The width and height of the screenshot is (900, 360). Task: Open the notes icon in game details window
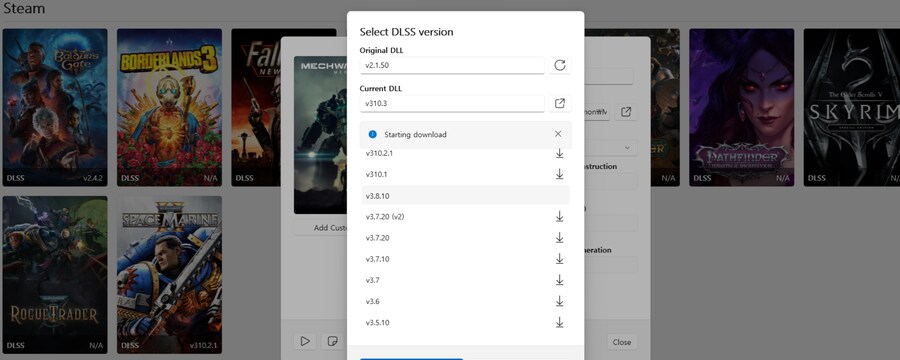point(332,341)
